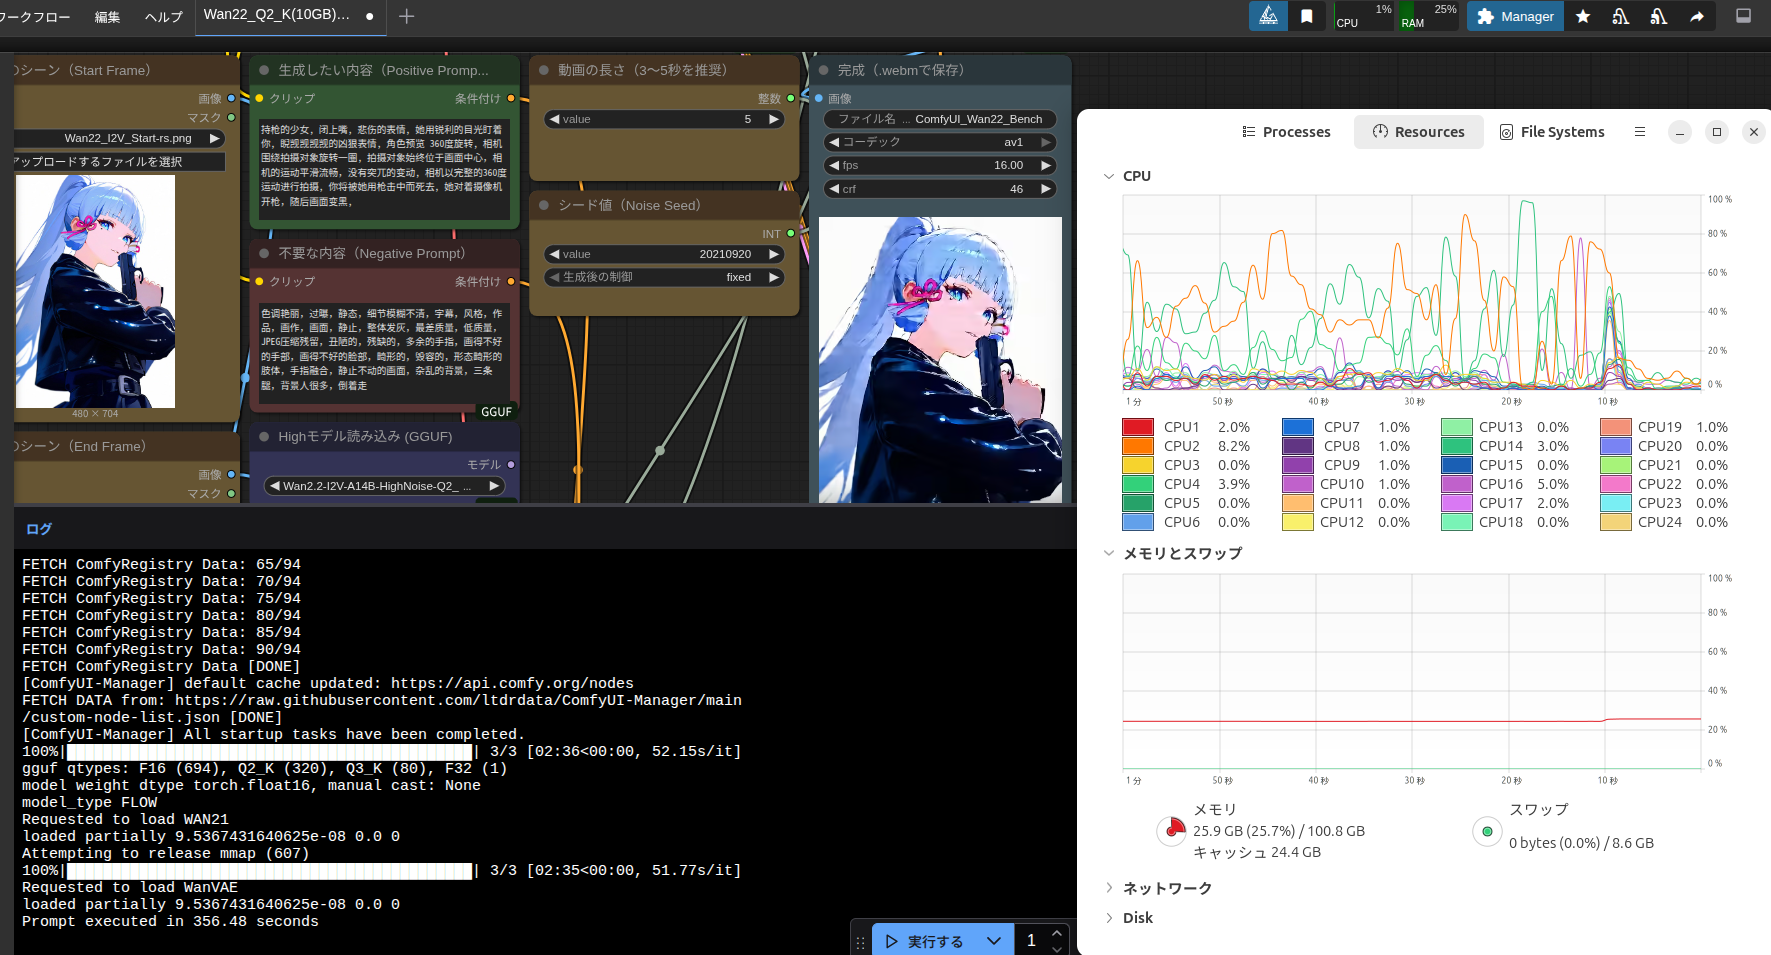Expand the ネットワーク section
1771x955 pixels.
(1109, 888)
